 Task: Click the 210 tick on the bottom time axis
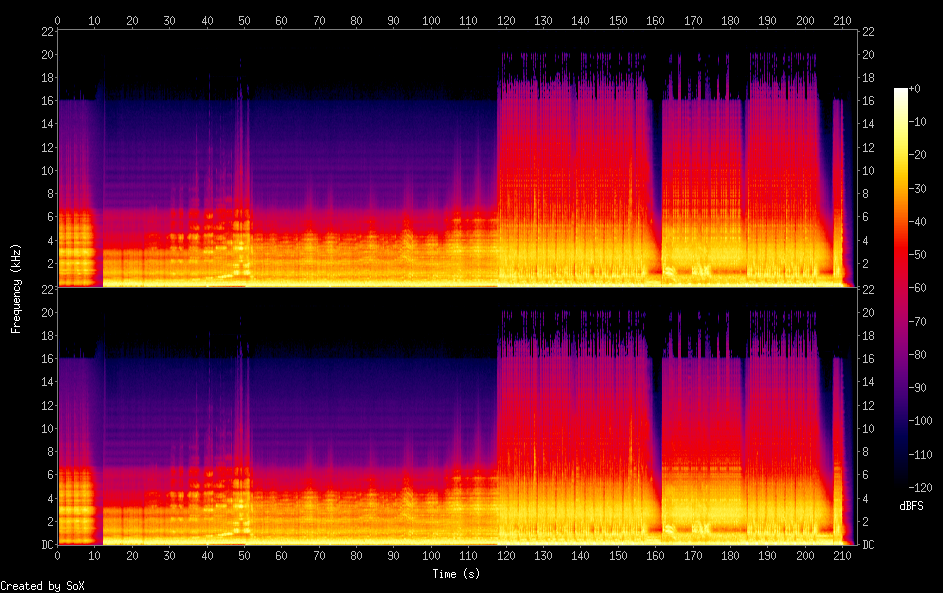tap(841, 556)
